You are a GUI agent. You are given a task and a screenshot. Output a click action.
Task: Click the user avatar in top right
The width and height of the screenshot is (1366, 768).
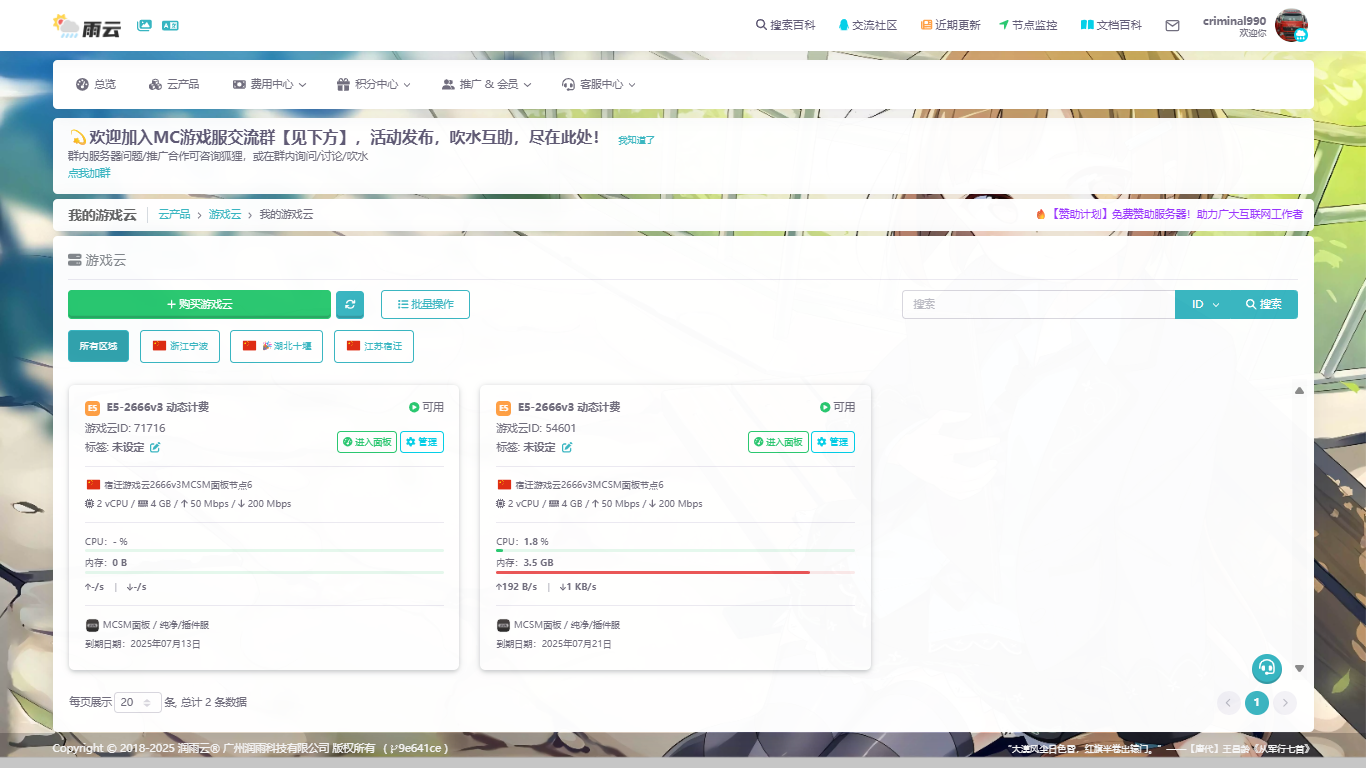[1291, 25]
